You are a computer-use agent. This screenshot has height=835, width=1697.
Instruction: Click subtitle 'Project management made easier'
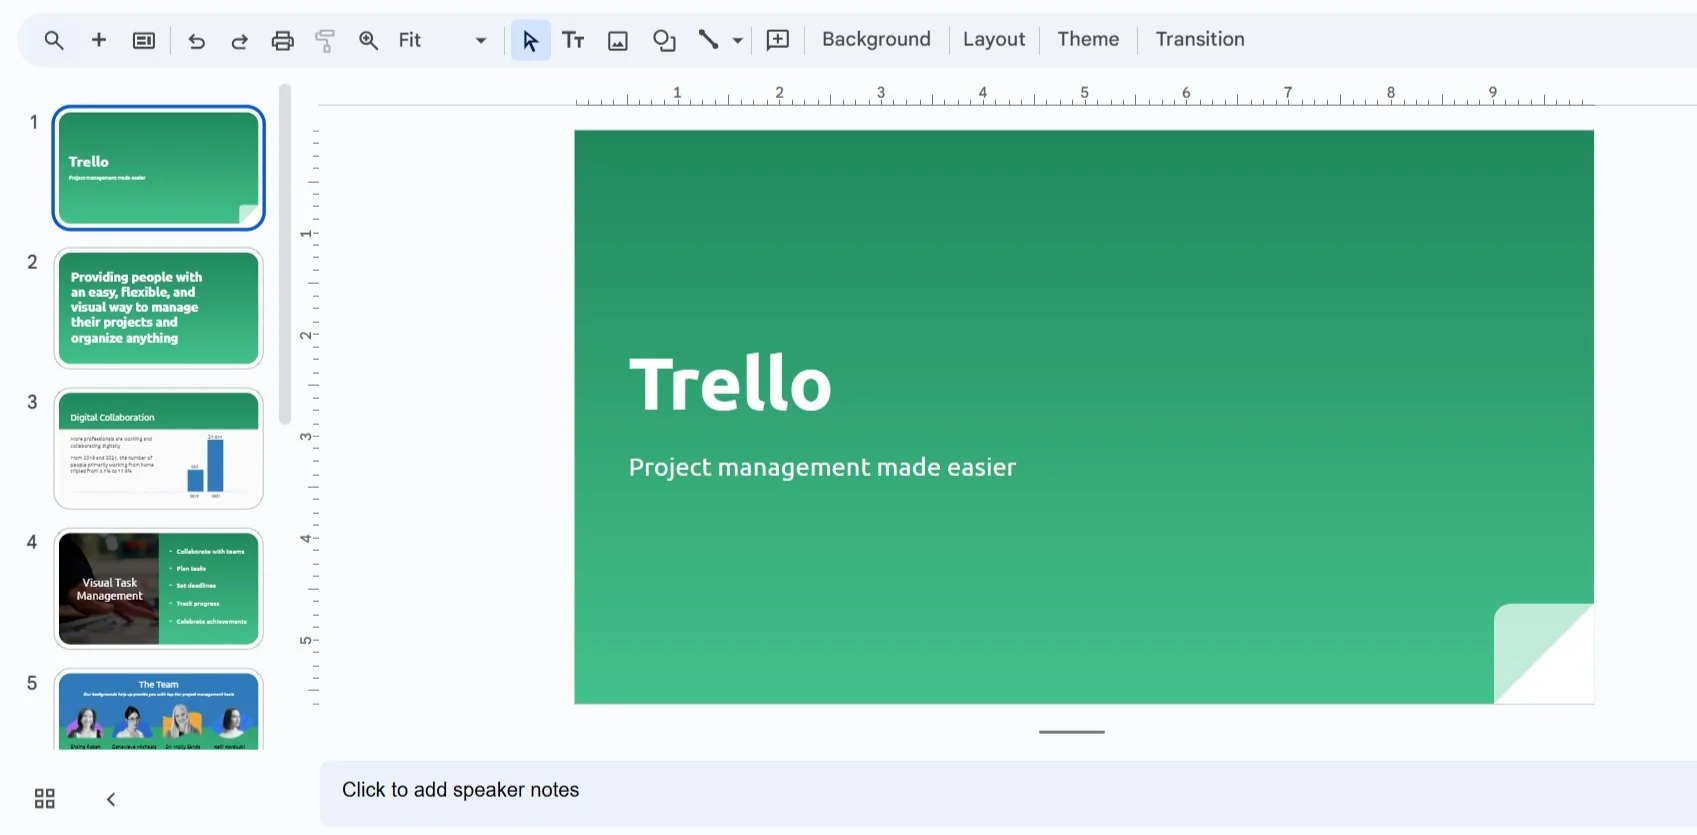coord(822,467)
